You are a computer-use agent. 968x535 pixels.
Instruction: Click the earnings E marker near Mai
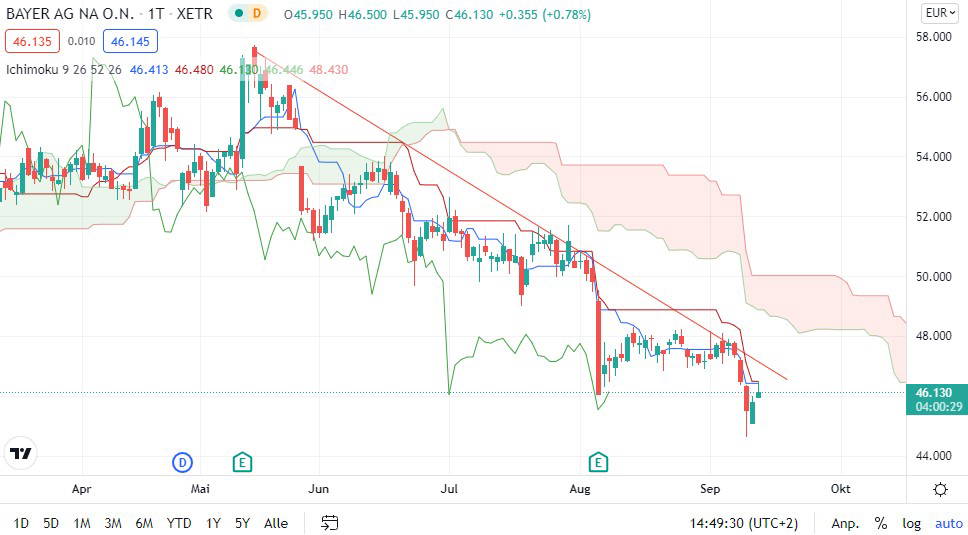[x=242, y=462]
